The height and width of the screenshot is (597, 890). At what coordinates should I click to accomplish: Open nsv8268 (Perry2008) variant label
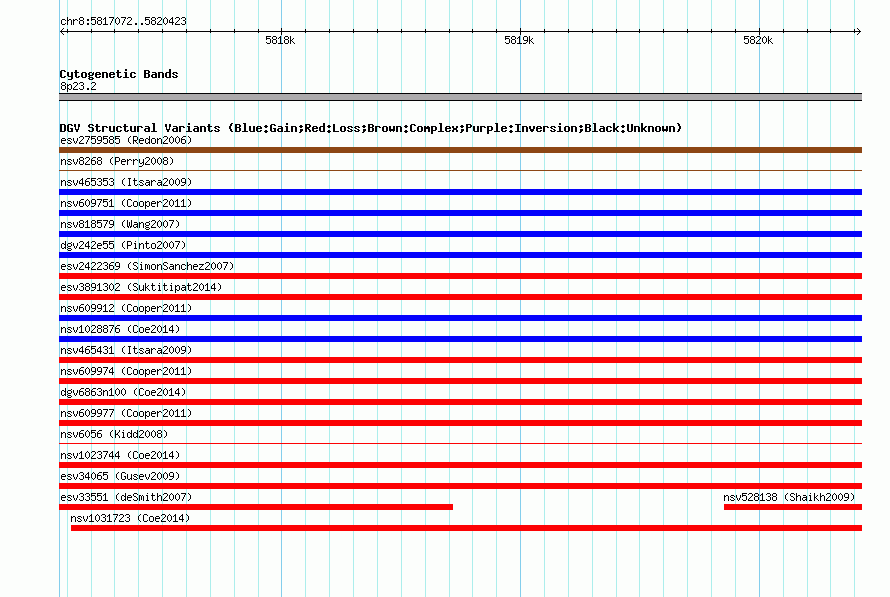pos(117,161)
